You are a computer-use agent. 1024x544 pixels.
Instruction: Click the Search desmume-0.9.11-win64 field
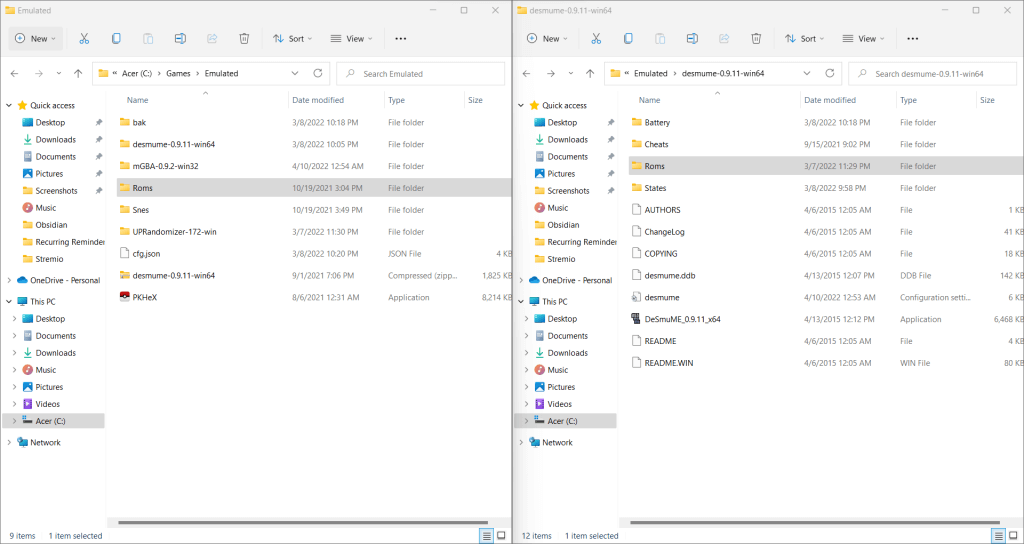pyautogui.click(x=933, y=74)
